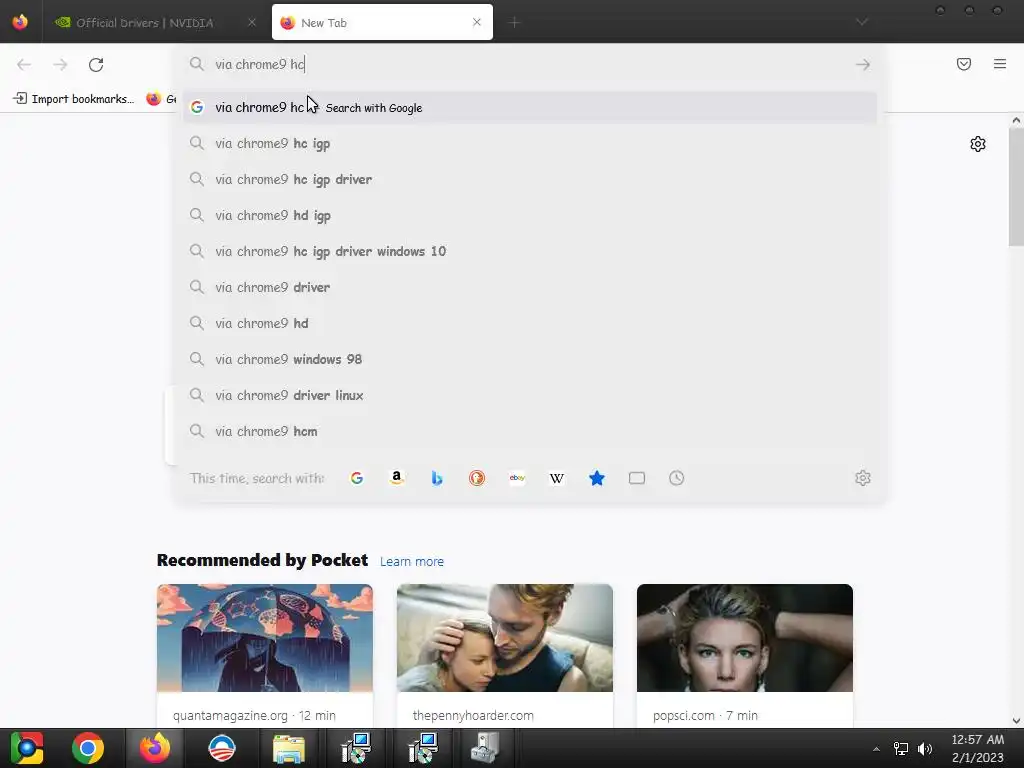Choose suggestion 'via chrome9 windows 98'

pyautogui.click(x=530, y=359)
